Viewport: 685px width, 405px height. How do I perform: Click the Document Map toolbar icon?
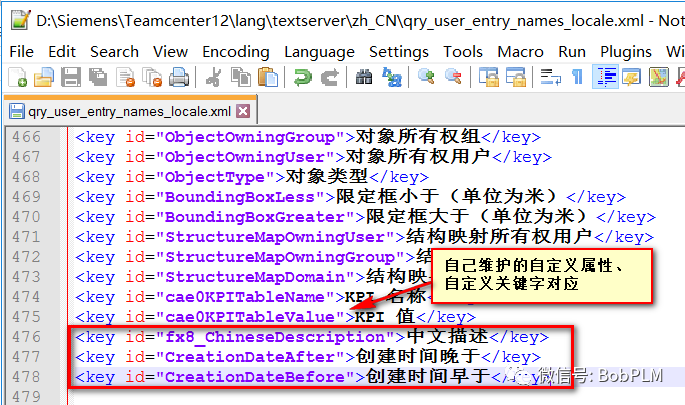click(659, 77)
